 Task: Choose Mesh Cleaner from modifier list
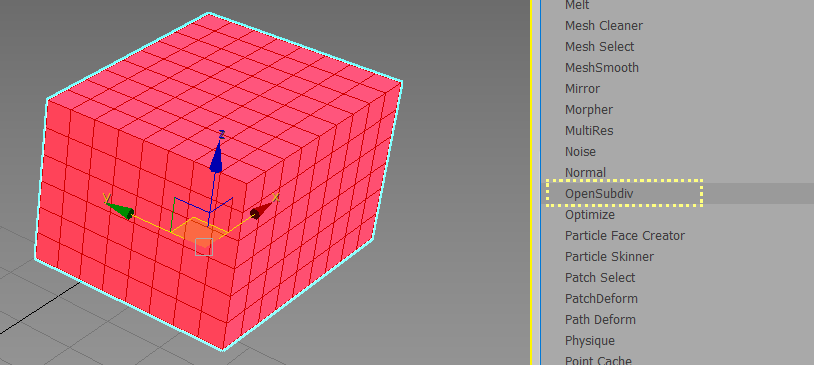[677, 25]
